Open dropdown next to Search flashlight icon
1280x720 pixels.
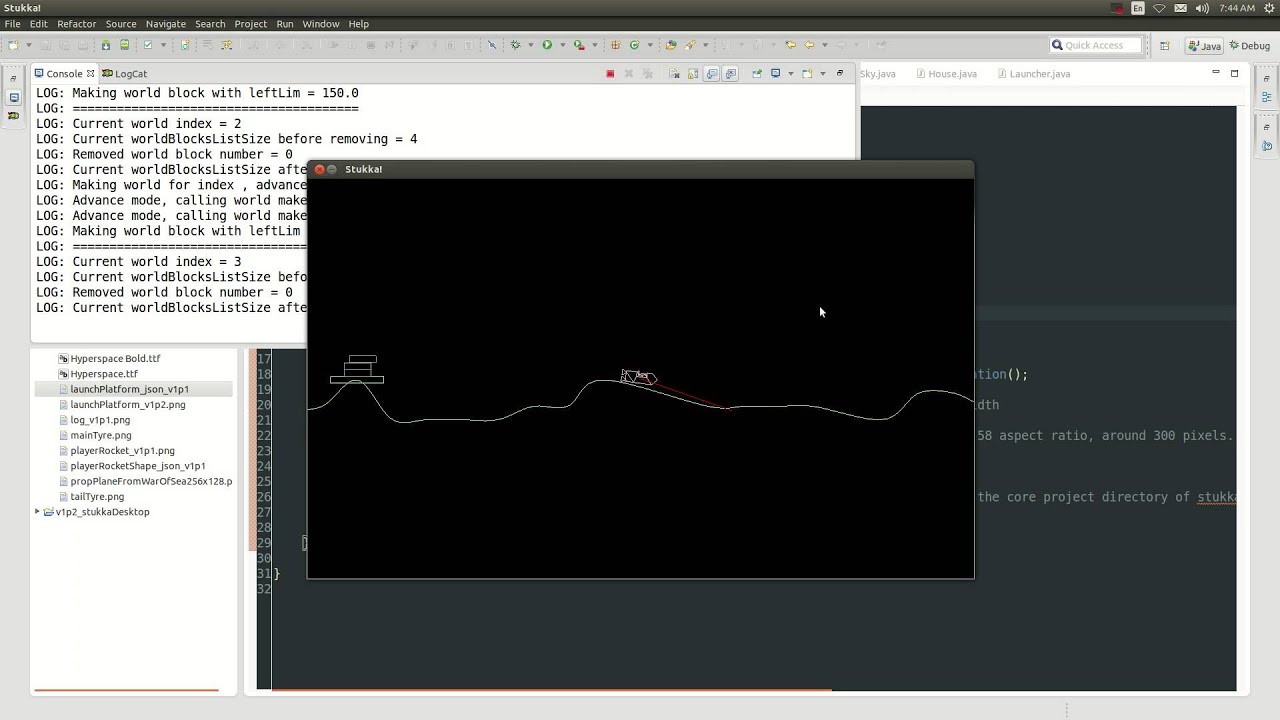tap(705, 45)
